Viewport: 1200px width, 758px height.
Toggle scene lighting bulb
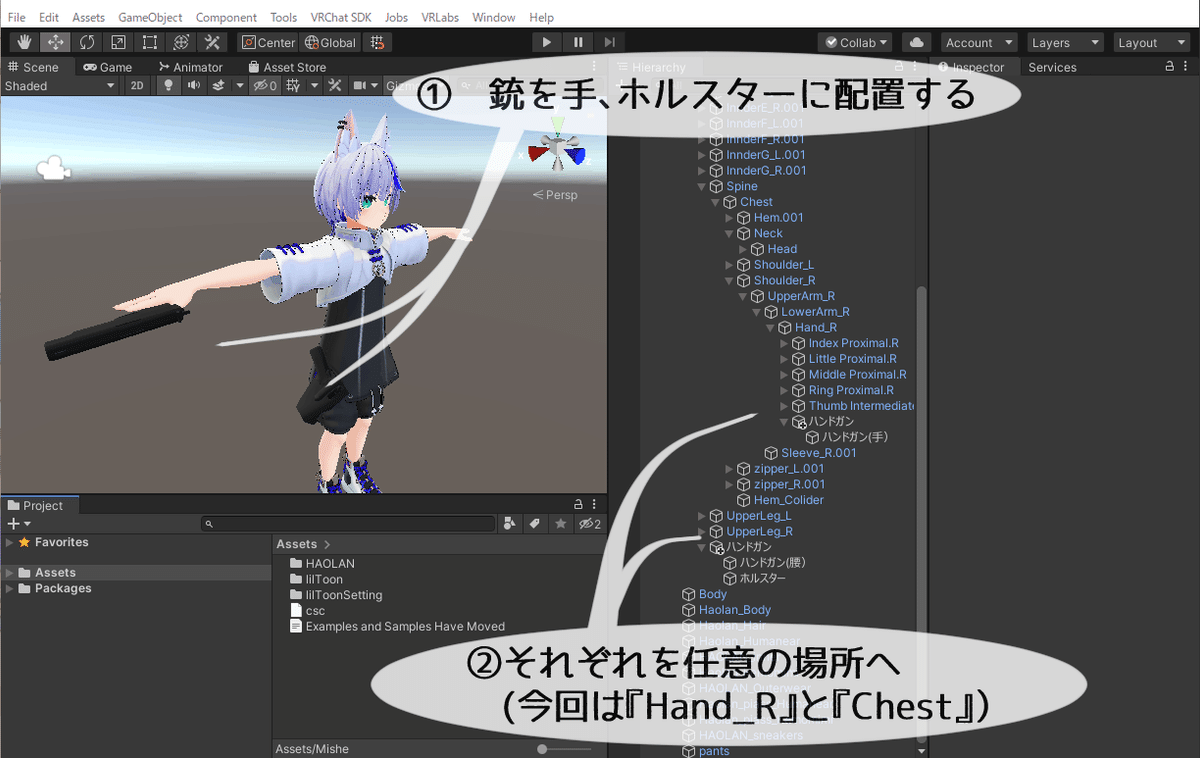169,85
